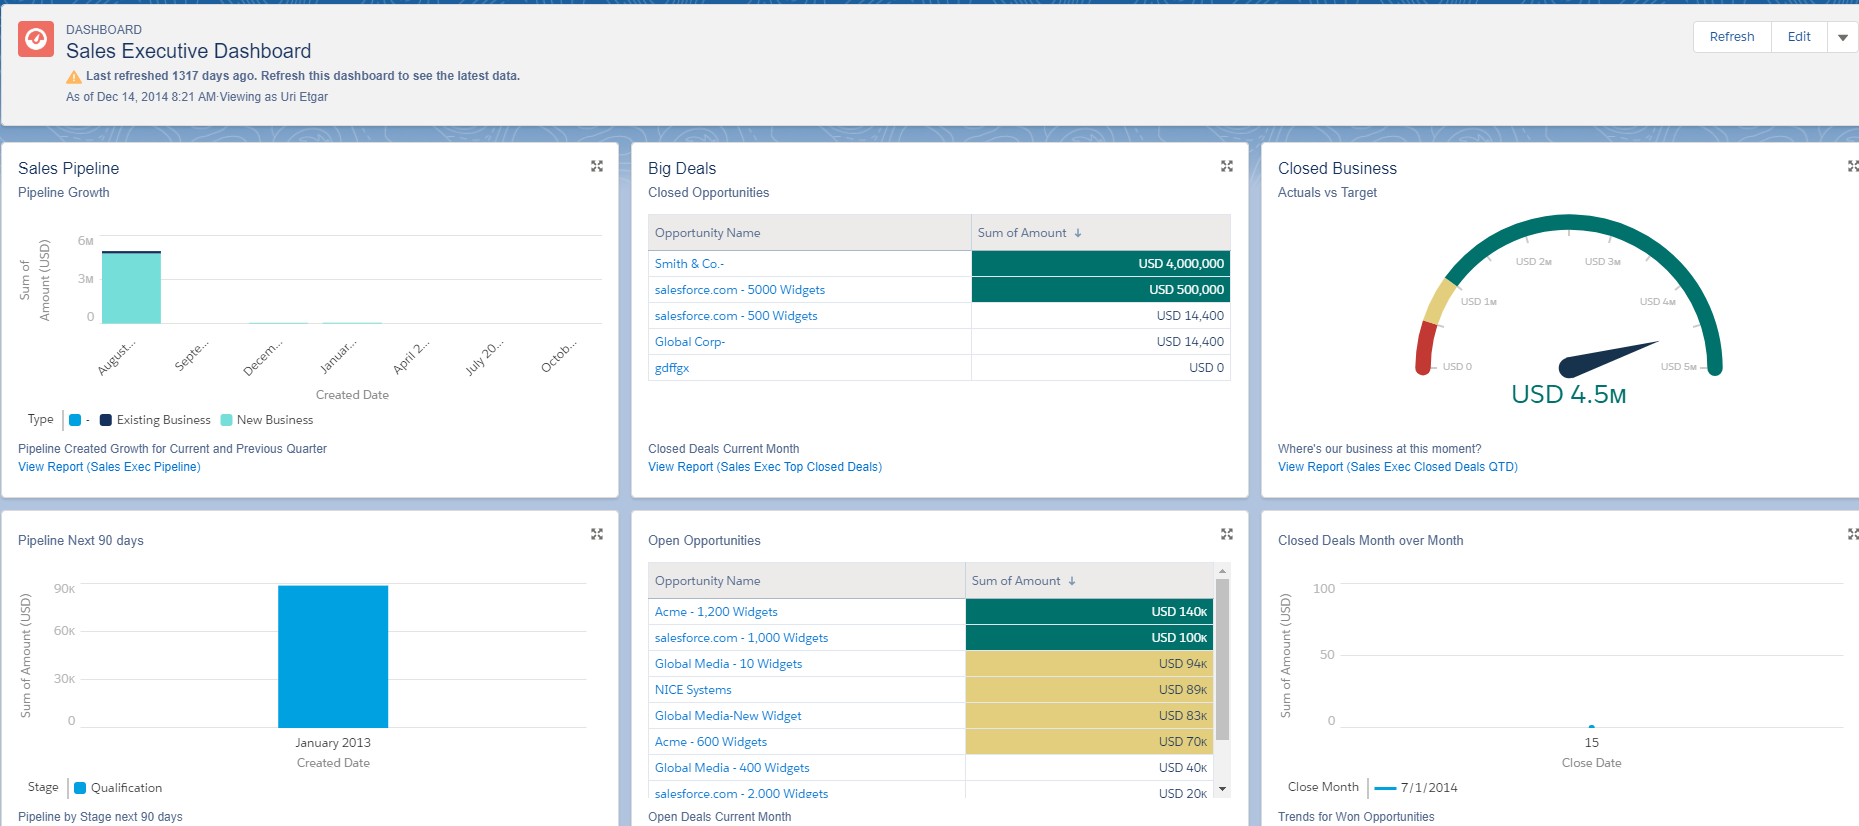Click the USD 4.5M gauge value
Viewport: 1859px width, 826px height.
1569,395
